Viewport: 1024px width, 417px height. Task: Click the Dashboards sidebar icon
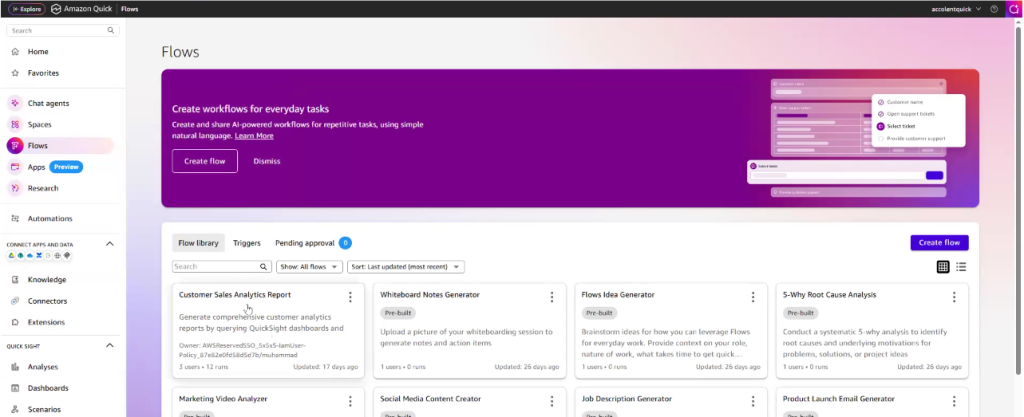(x=15, y=388)
